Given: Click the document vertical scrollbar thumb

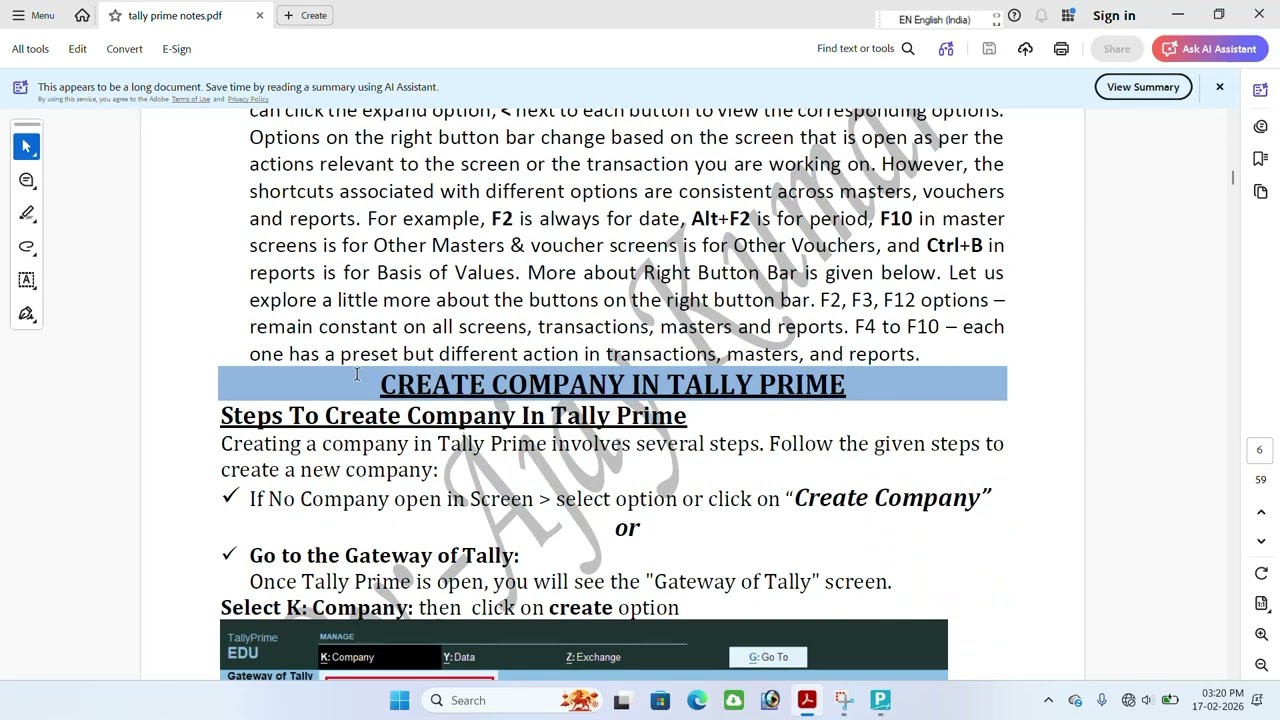Looking at the screenshot, I should pos(1233,178).
